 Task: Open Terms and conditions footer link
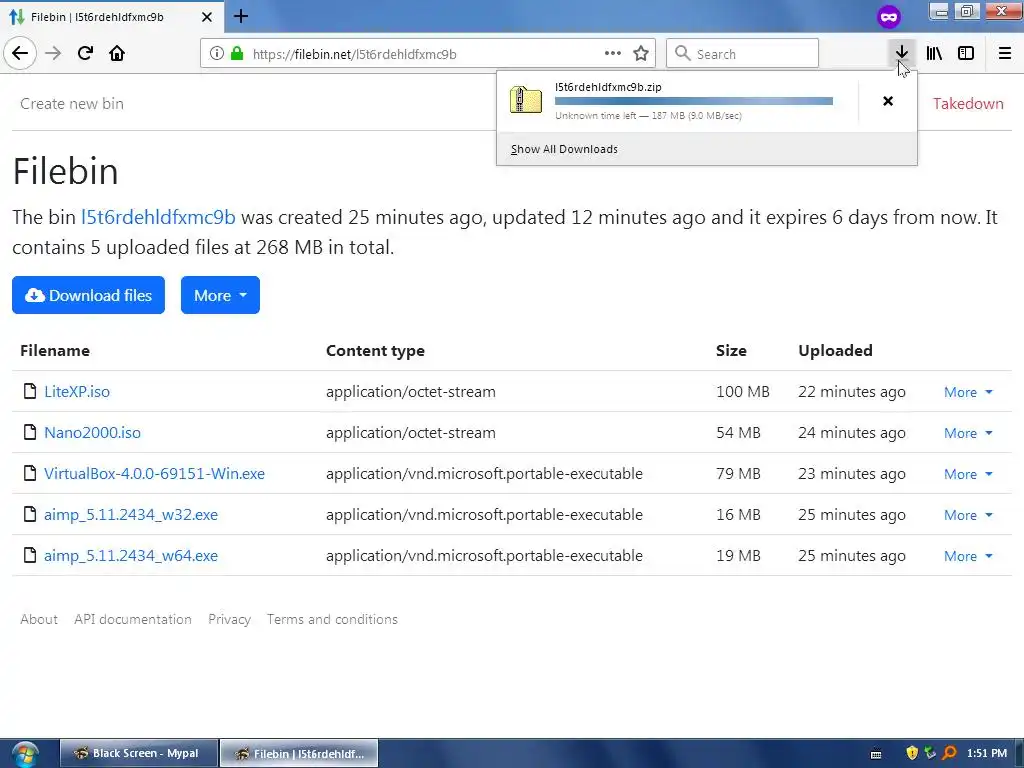(x=332, y=619)
